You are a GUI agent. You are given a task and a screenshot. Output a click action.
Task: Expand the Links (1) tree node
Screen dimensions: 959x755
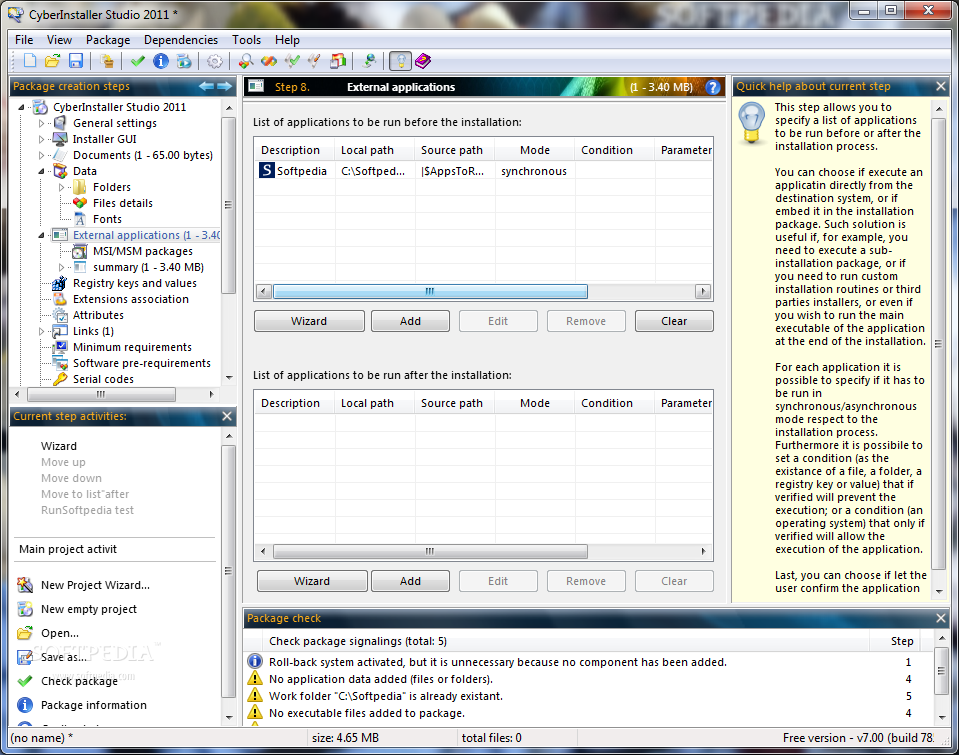pyautogui.click(x=42, y=331)
